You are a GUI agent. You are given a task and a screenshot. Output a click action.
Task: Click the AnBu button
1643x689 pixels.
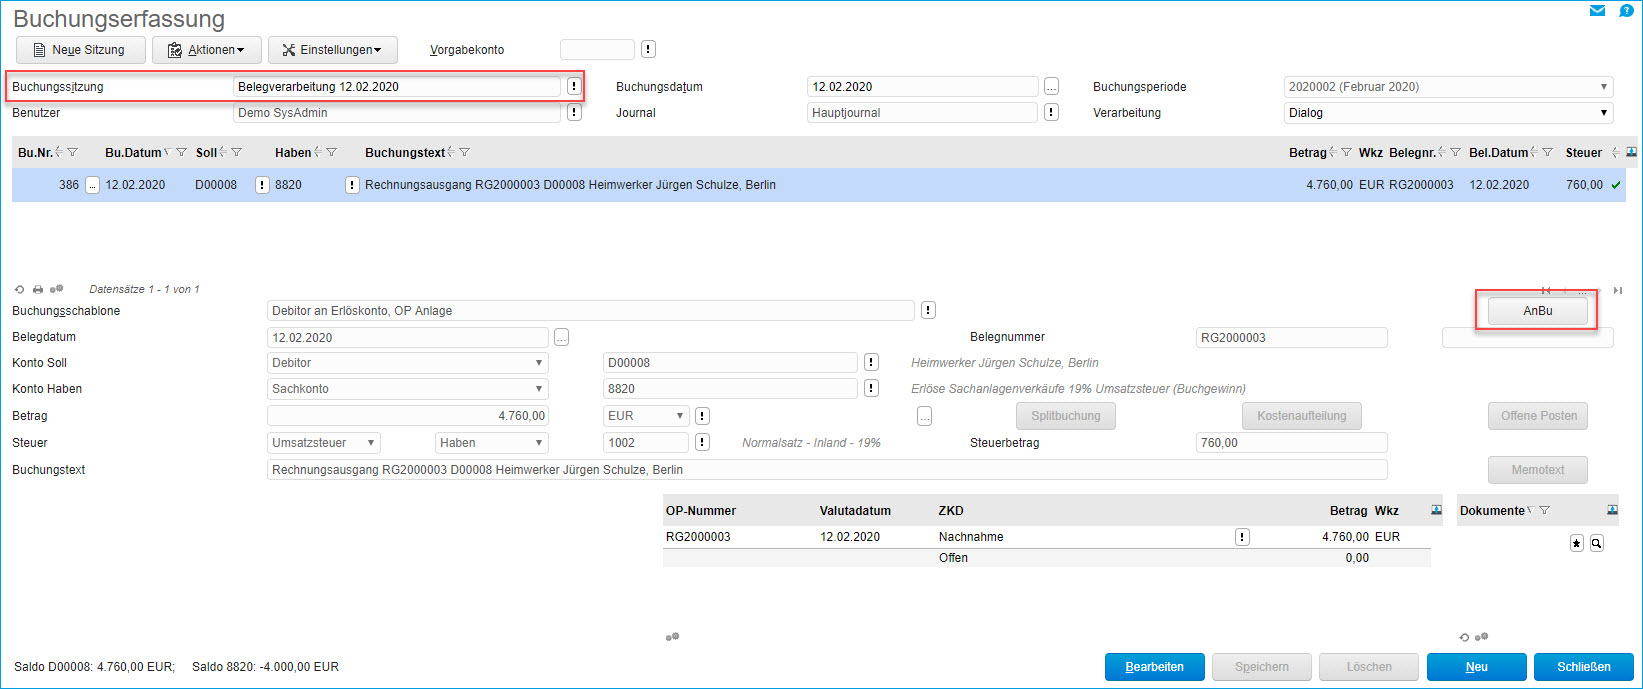(x=1537, y=311)
